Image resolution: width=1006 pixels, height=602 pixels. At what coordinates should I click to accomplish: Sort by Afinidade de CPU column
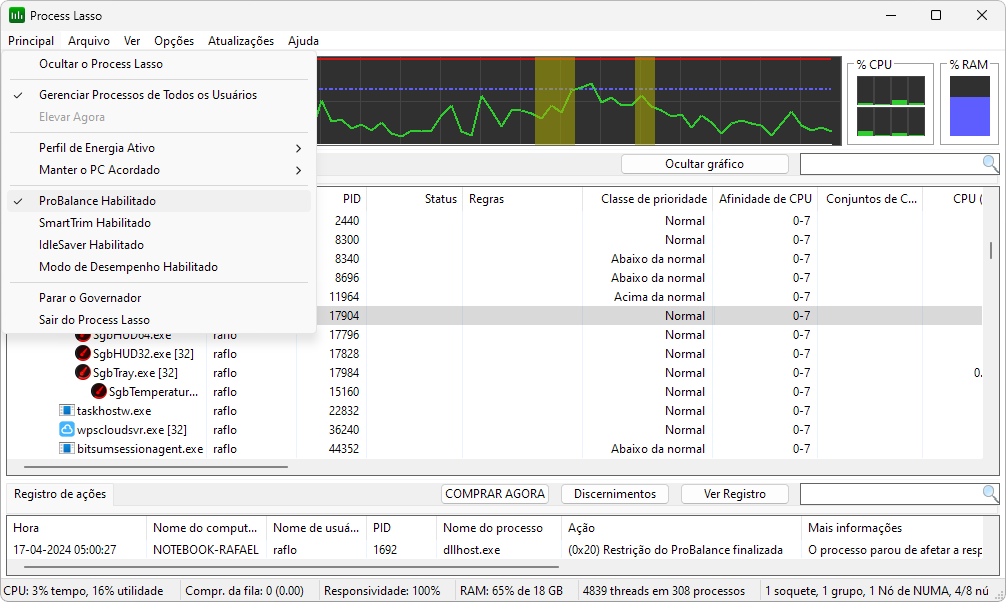click(765, 199)
